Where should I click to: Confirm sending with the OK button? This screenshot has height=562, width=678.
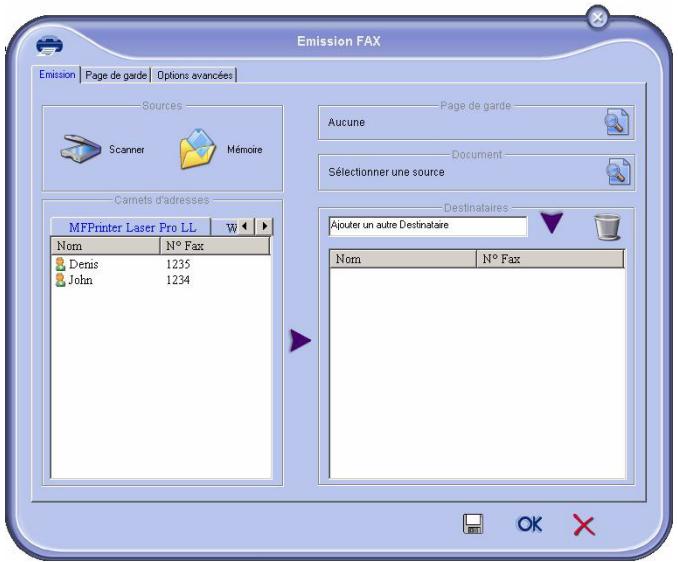coord(530,524)
